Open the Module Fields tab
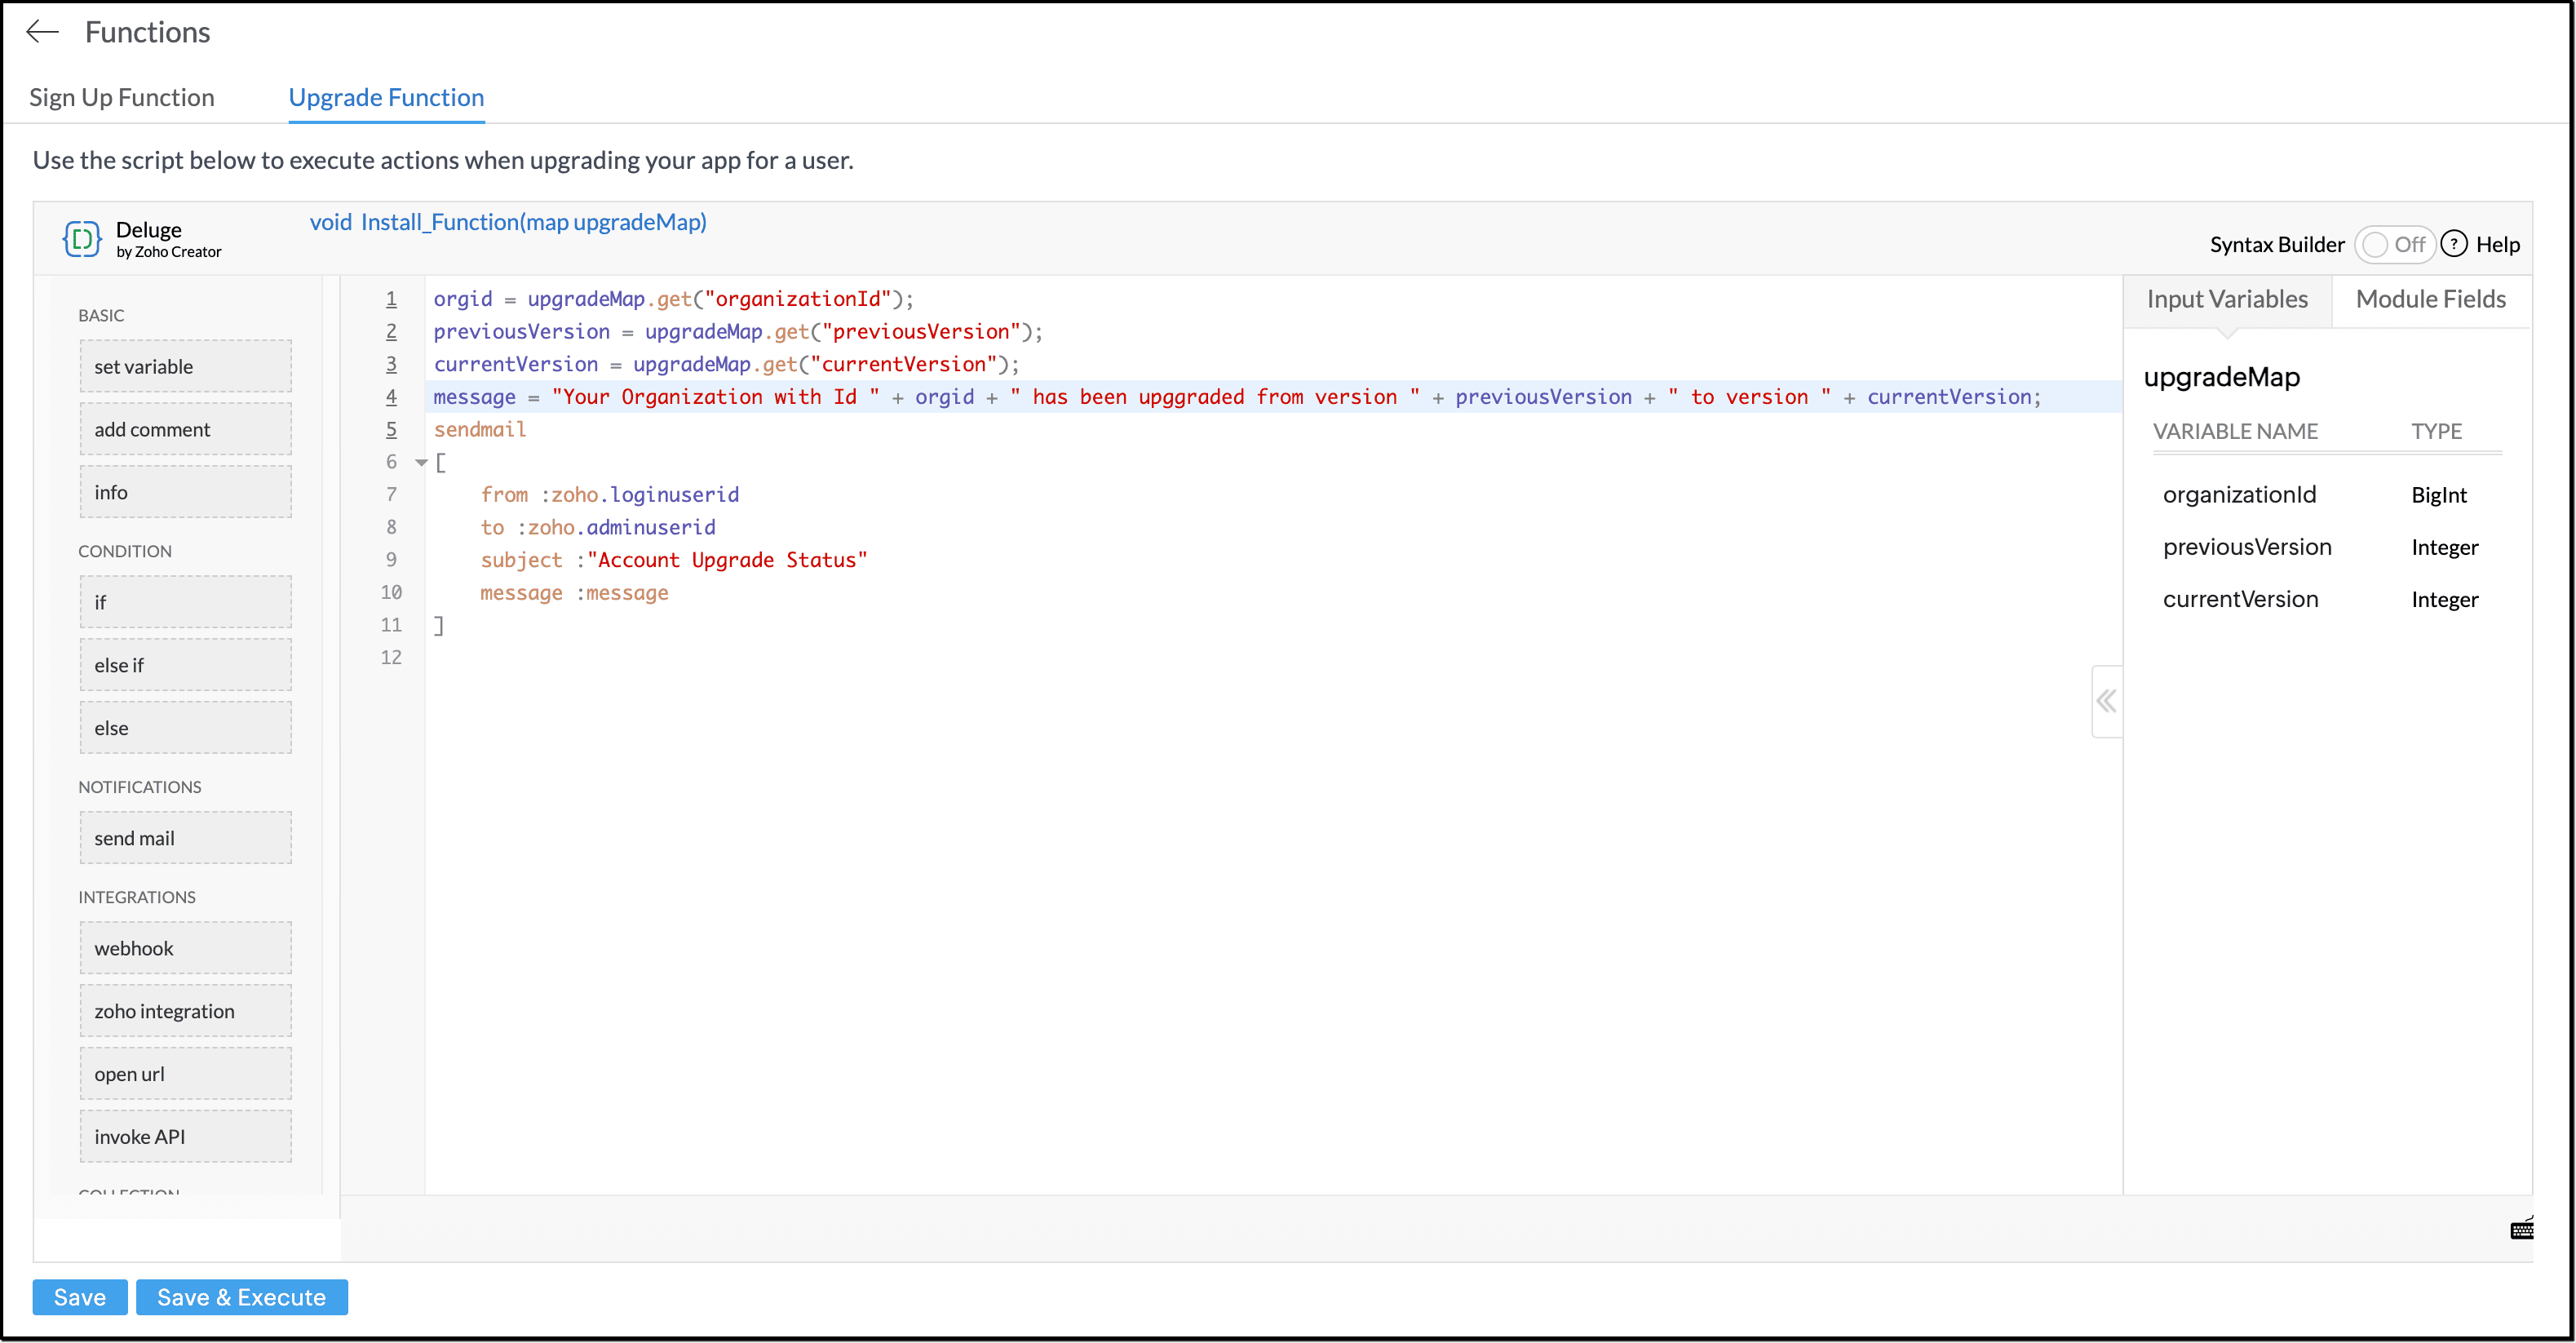This screenshot has height=1343, width=2576. 2430,299
